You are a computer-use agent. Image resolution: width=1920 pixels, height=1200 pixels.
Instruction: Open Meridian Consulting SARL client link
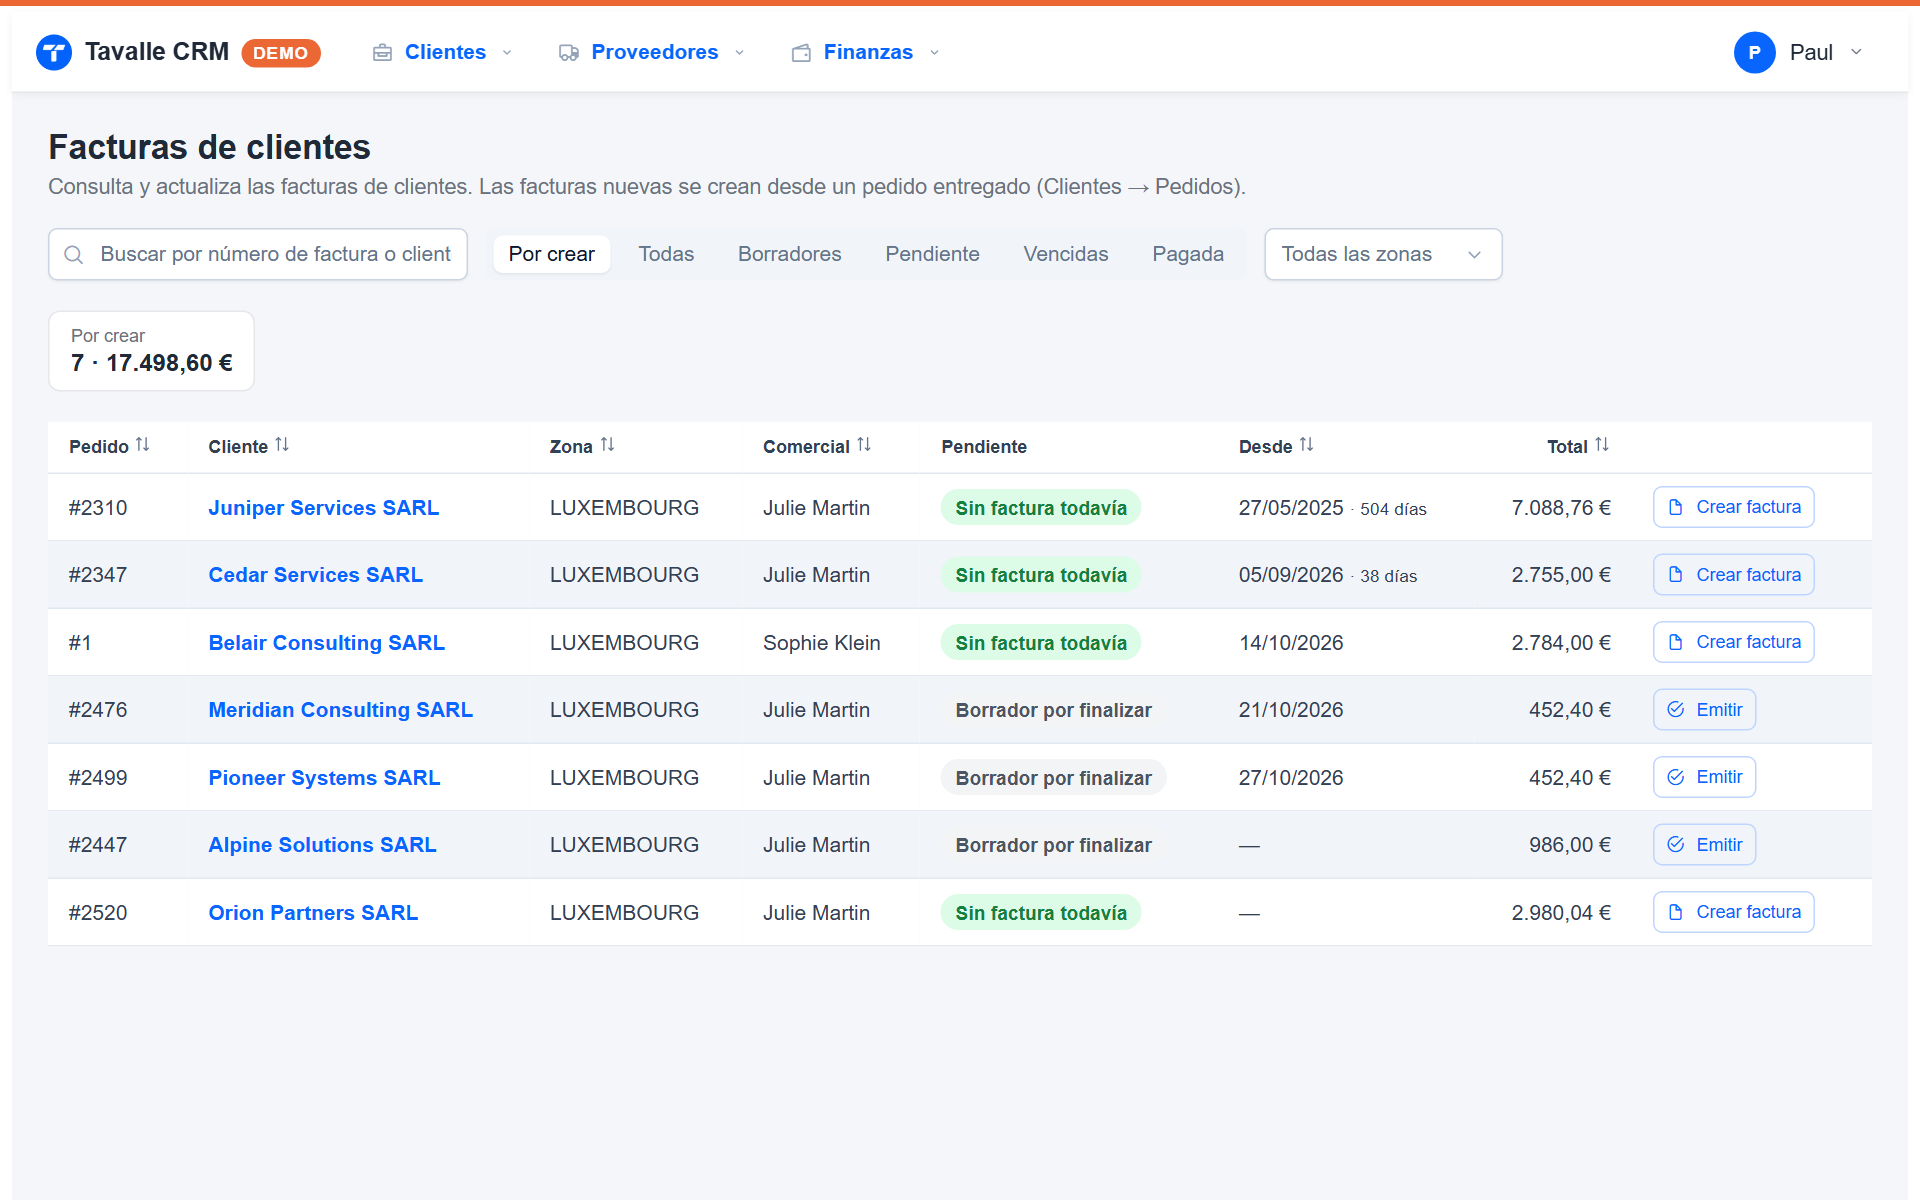coord(340,710)
